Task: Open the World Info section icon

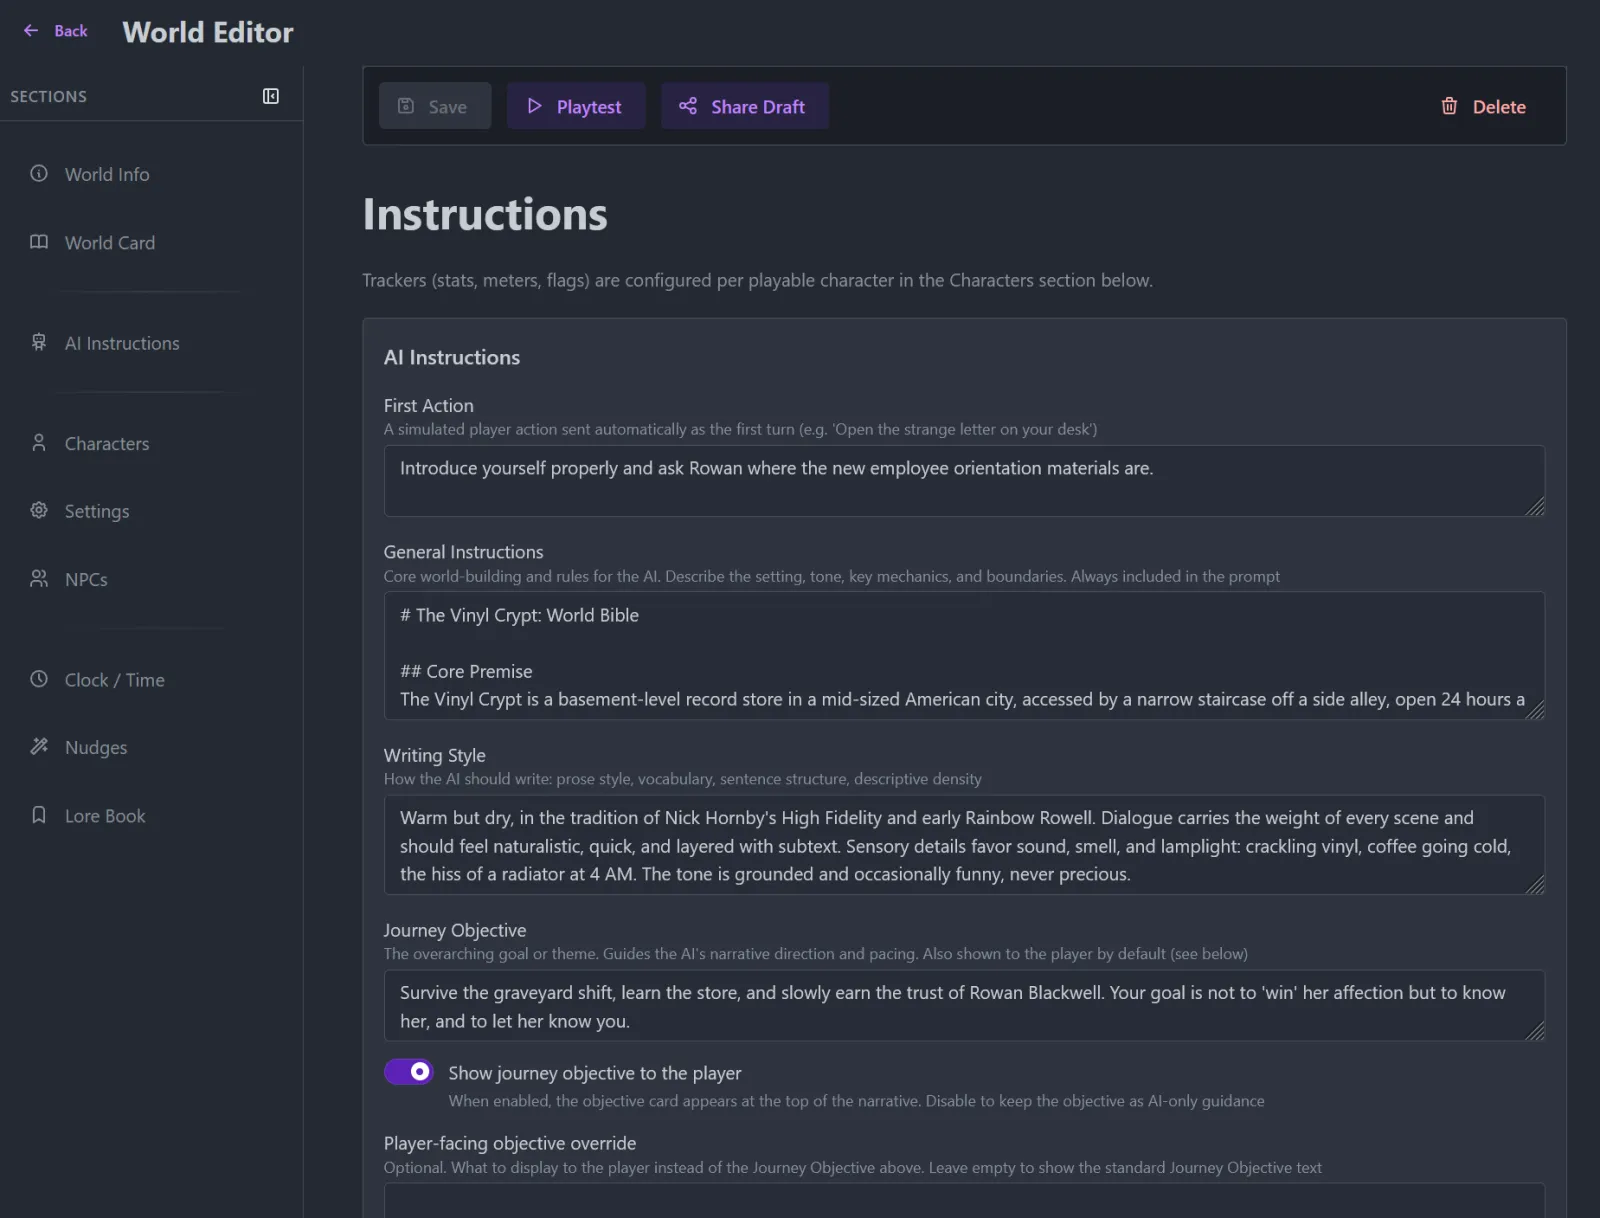Action: pyautogui.click(x=38, y=174)
